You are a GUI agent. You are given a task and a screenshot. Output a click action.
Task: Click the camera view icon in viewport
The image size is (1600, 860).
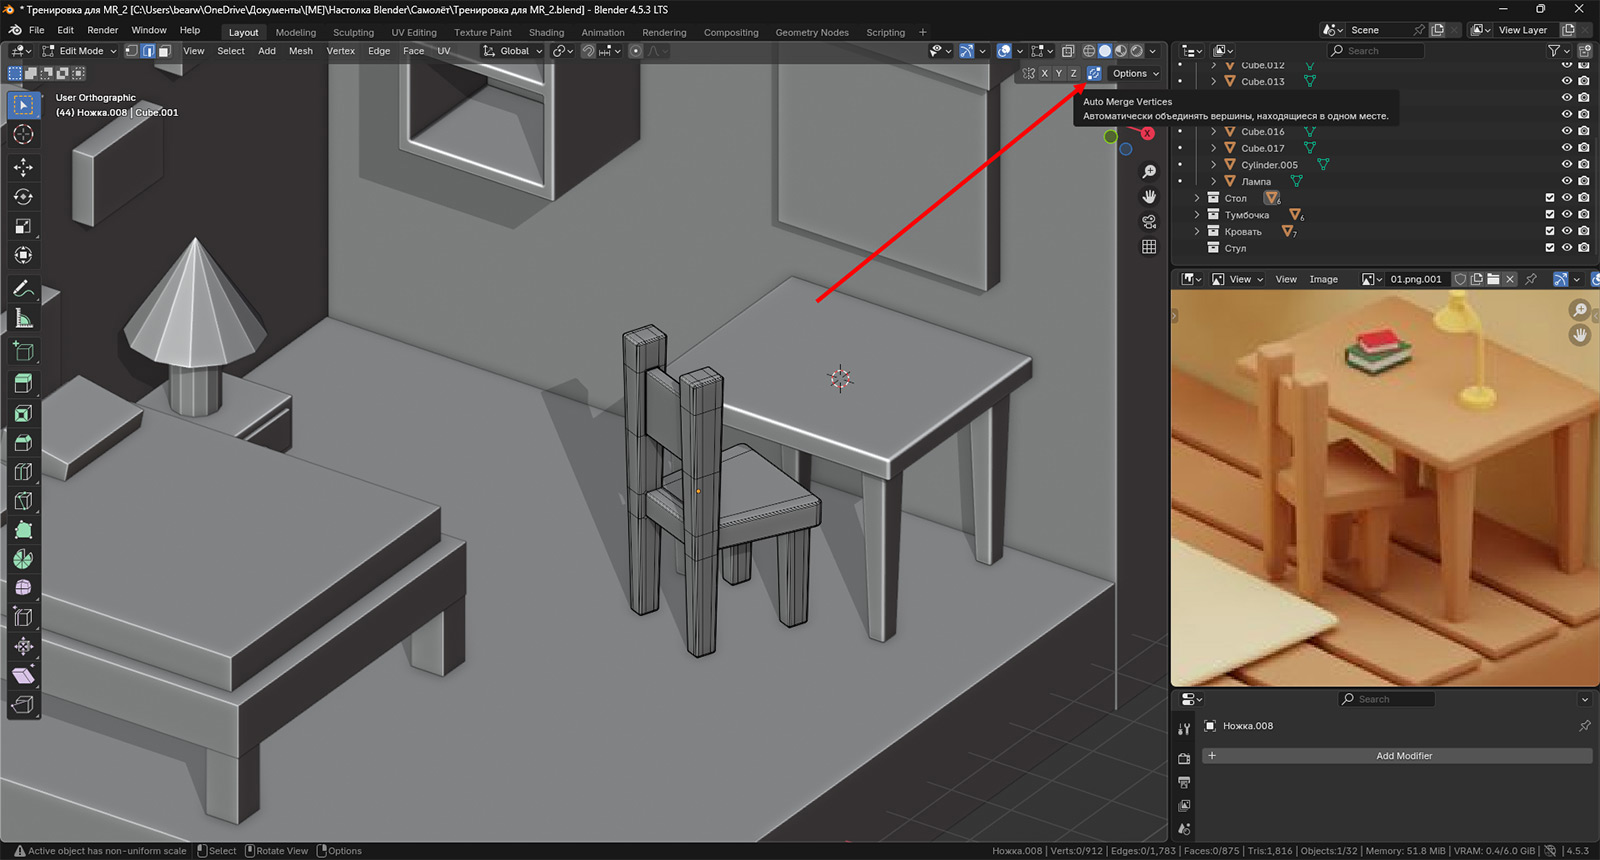[x=1149, y=221]
